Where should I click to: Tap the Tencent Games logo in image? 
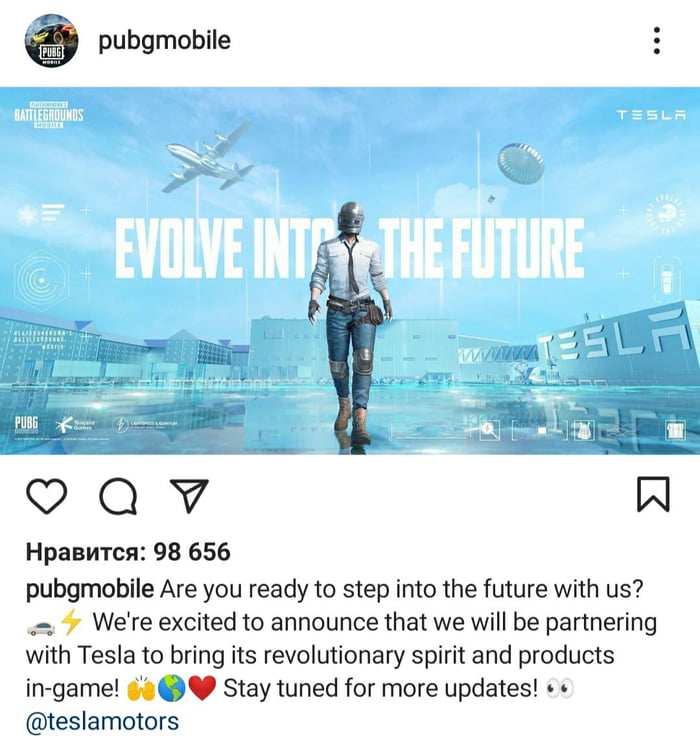tap(75, 425)
